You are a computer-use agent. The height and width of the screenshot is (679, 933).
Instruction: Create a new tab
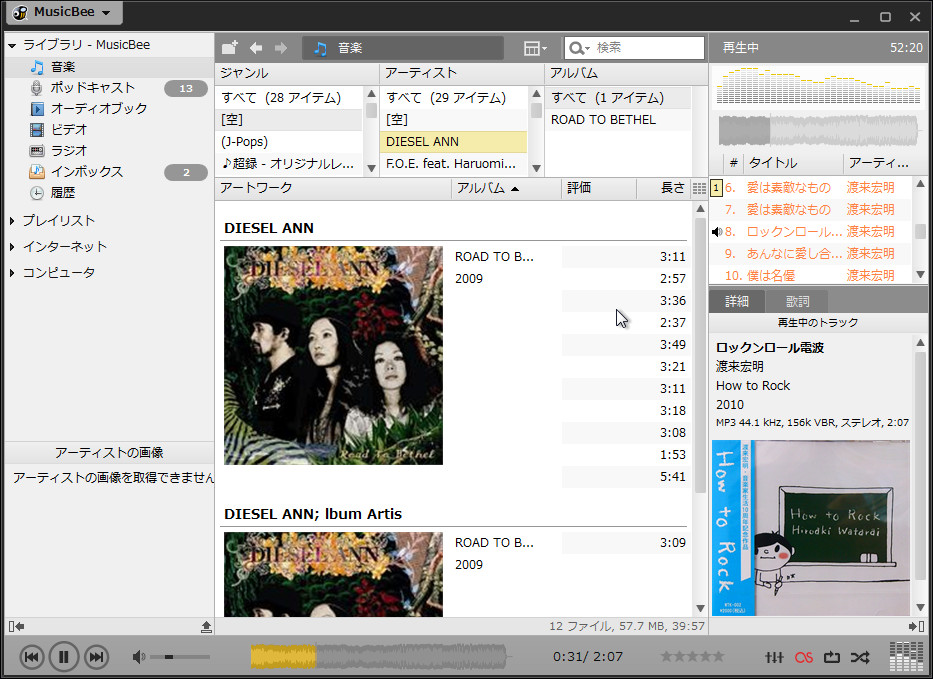228,47
